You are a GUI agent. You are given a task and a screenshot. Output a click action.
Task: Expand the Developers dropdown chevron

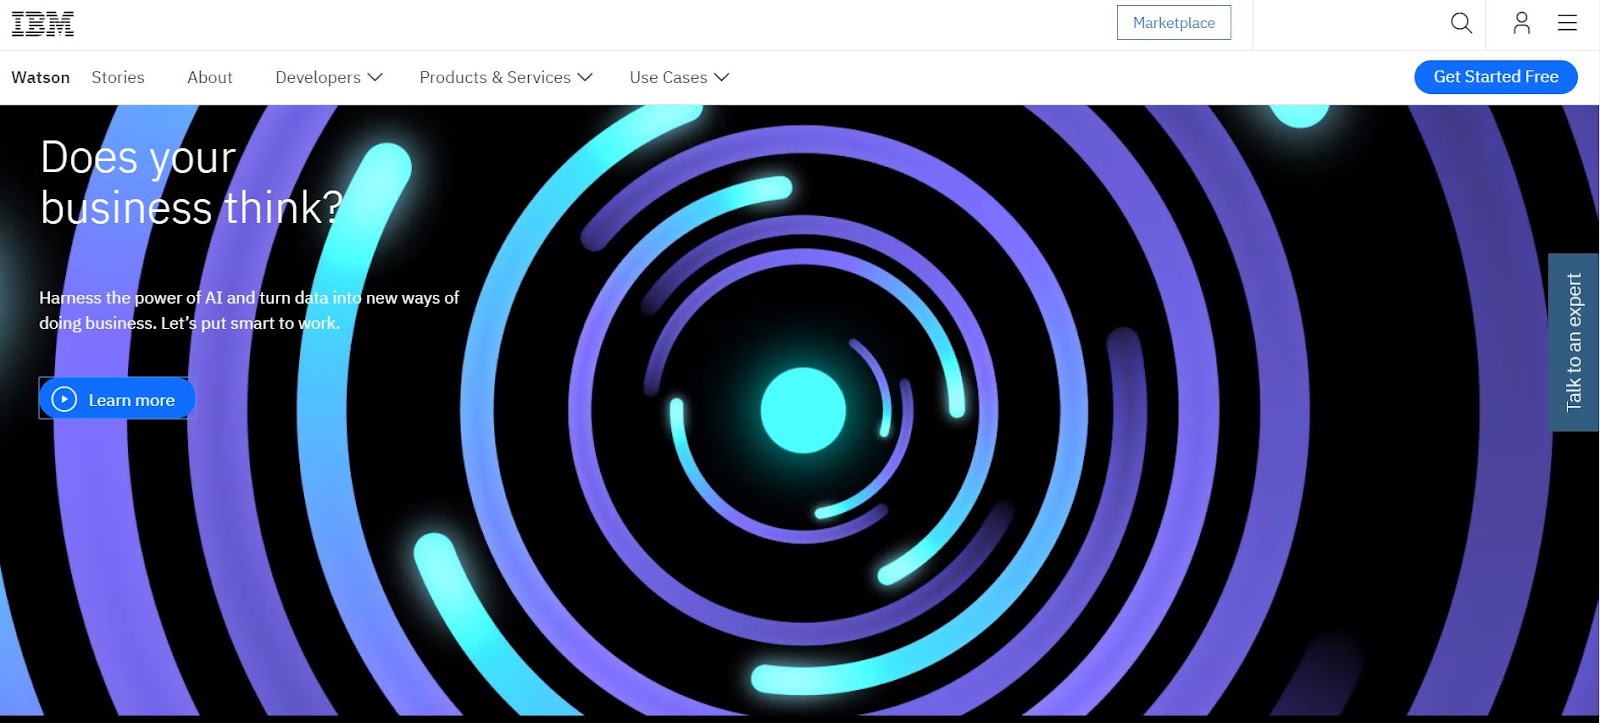[x=375, y=77]
